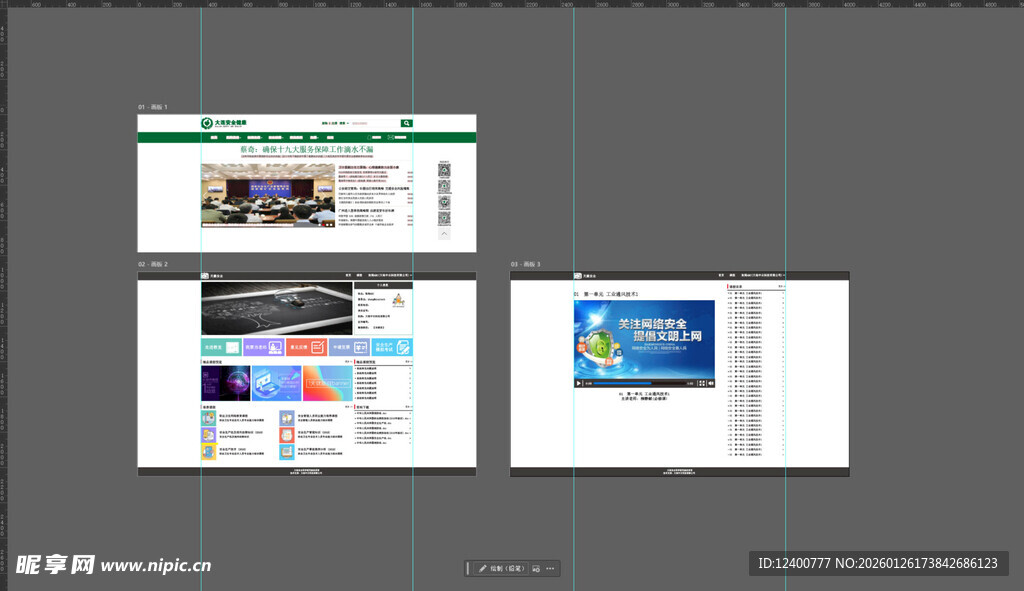The image size is (1024, 591).
Task: Click the cartoon avatar in profile panel
Action: 397,299
